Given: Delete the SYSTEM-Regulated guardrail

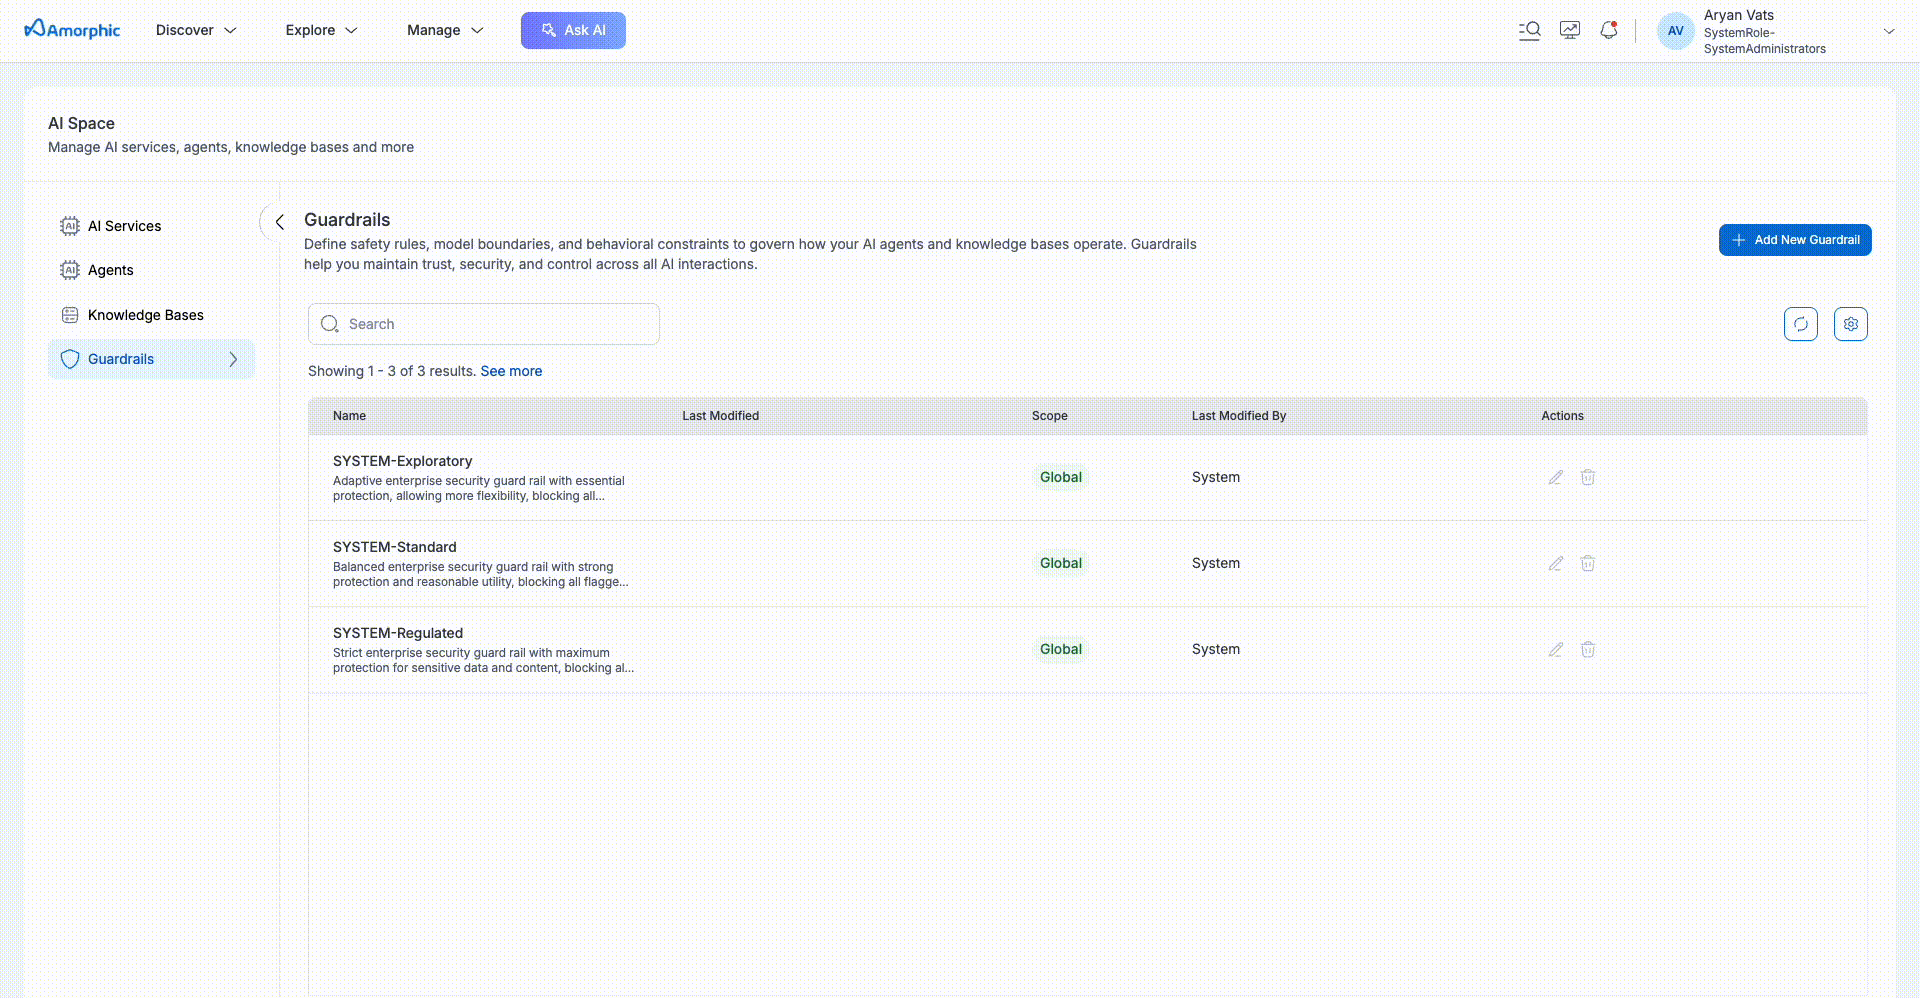Looking at the screenshot, I should pyautogui.click(x=1587, y=650).
